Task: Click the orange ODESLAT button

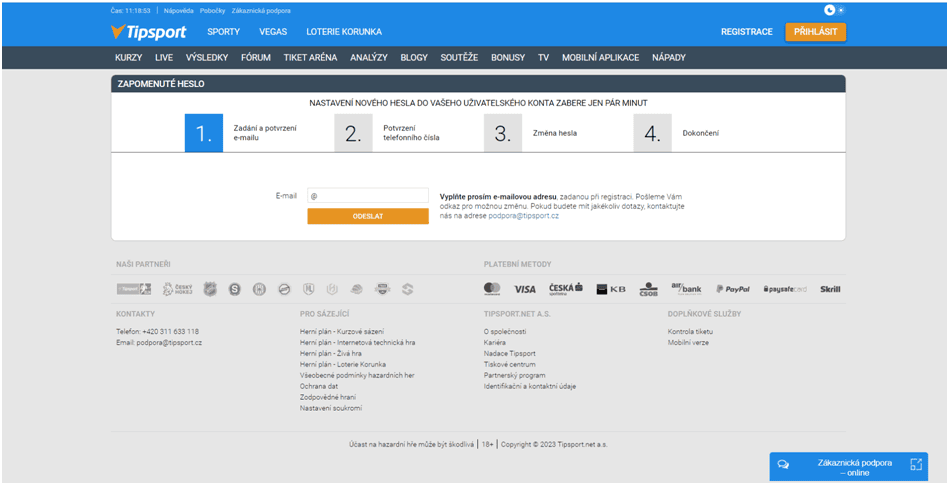Action: (x=368, y=216)
